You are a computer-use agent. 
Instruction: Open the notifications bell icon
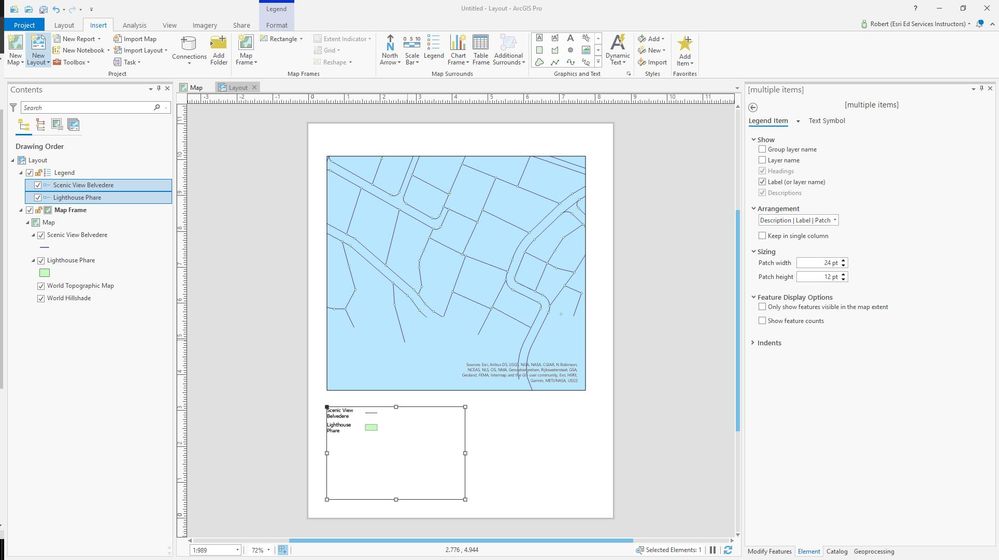coord(980,24)
